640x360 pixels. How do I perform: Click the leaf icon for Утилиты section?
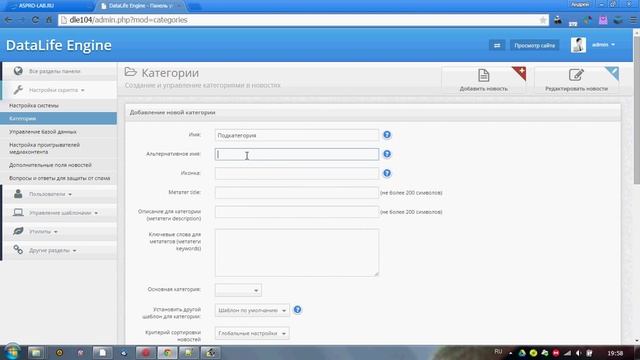[x=18, y=231]
